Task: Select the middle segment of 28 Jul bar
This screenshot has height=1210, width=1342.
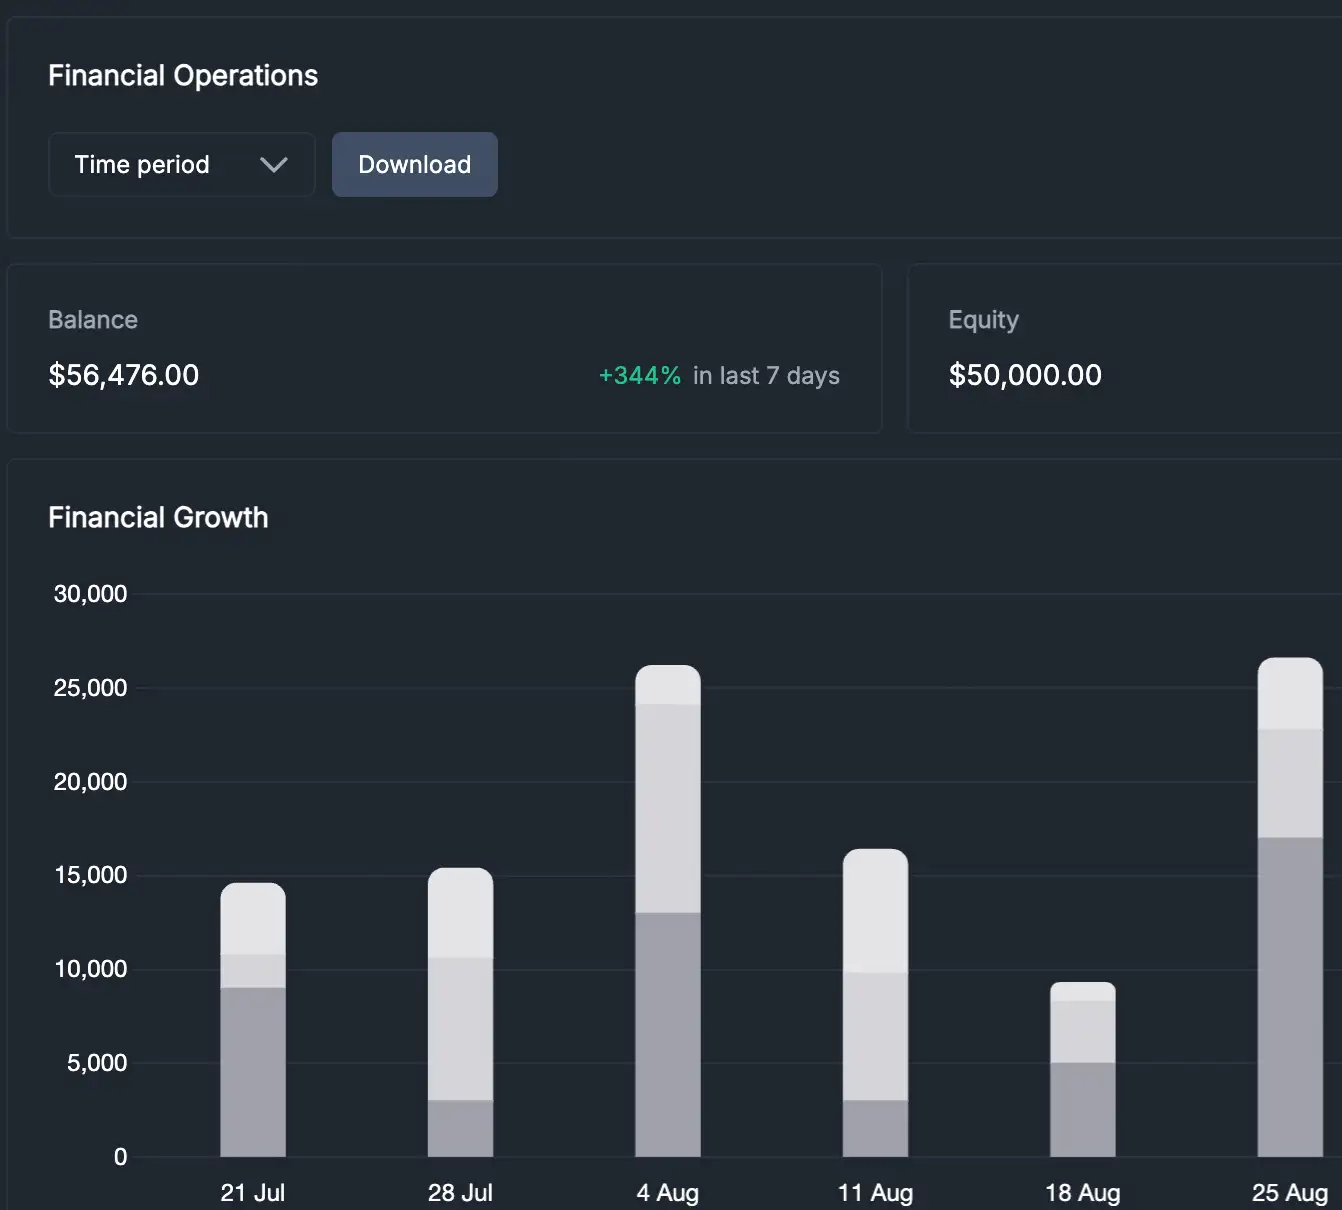Action: coord(460,1029)
